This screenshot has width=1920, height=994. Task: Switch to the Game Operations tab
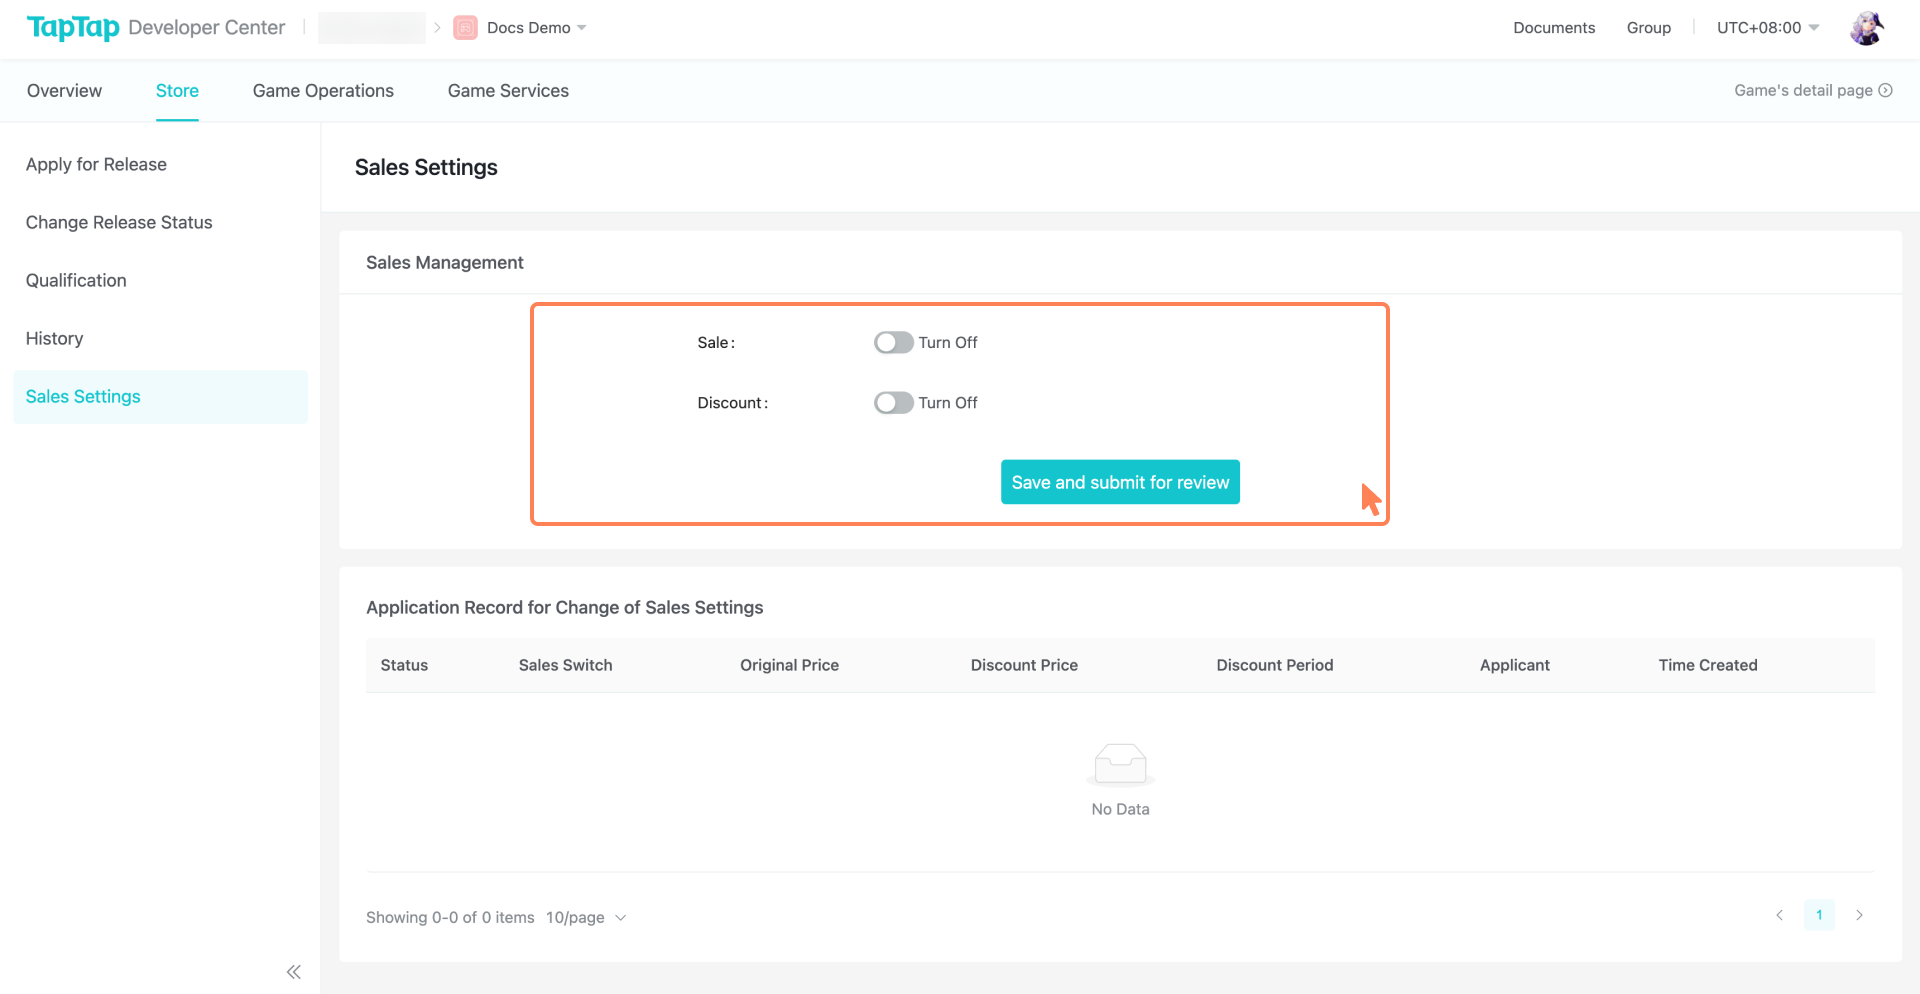point(323,90)
